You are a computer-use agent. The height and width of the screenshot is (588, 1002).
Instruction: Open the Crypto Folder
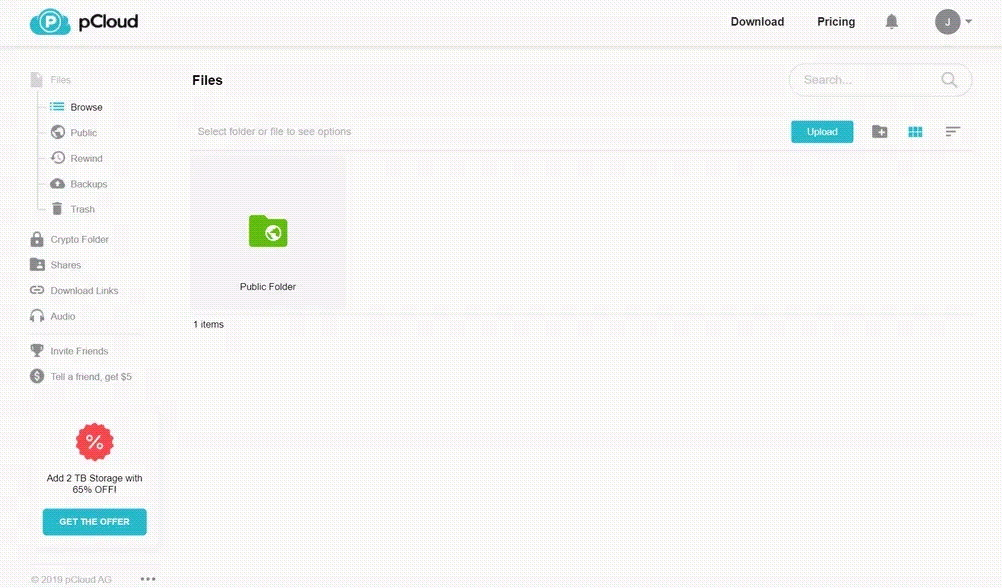[36, 239]
